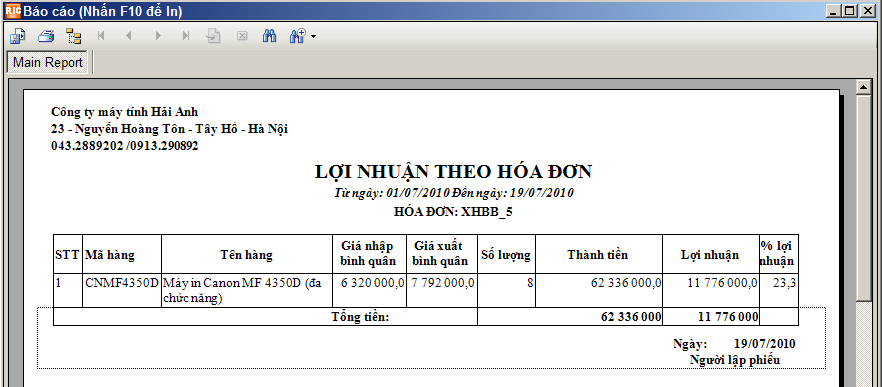Viewport: 882px width, 387px height.
Task: Click the STT column header
Action: 68,255
